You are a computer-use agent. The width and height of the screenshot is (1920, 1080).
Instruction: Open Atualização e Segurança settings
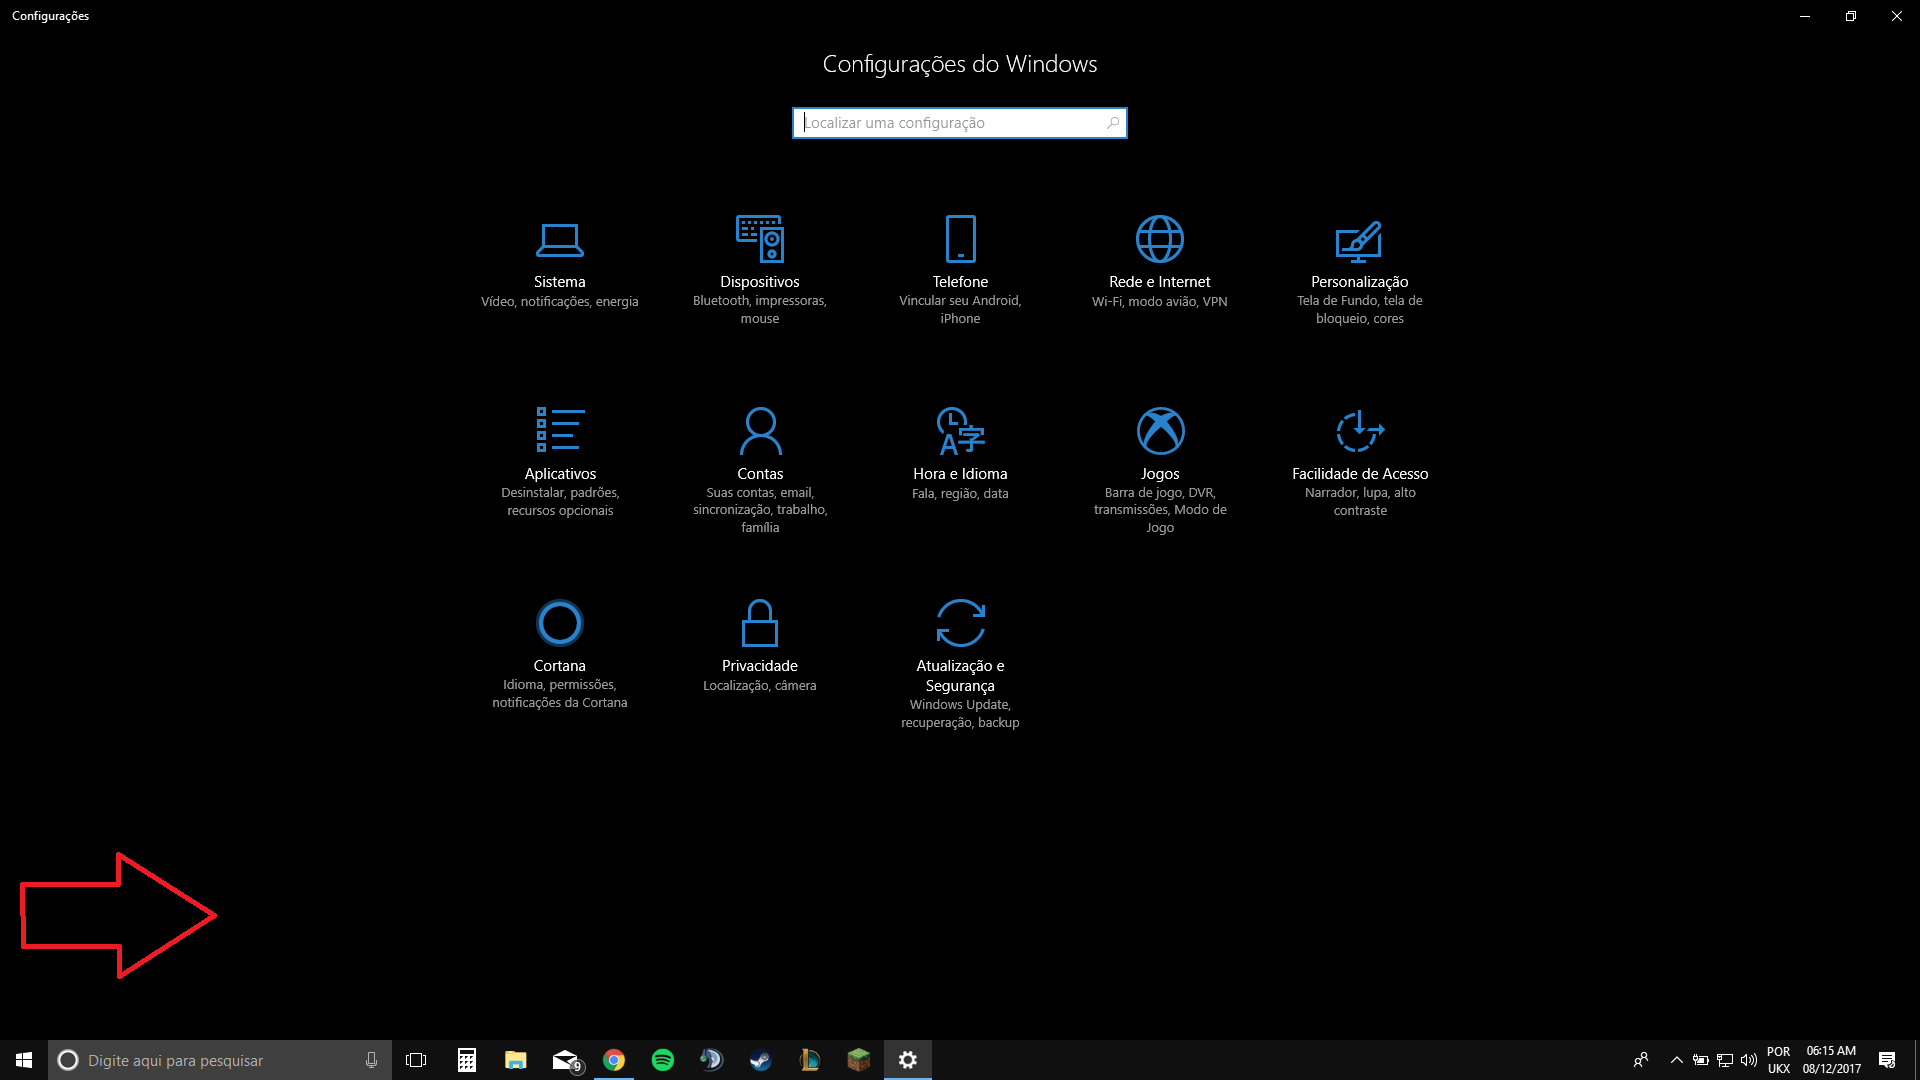(960, 664)
